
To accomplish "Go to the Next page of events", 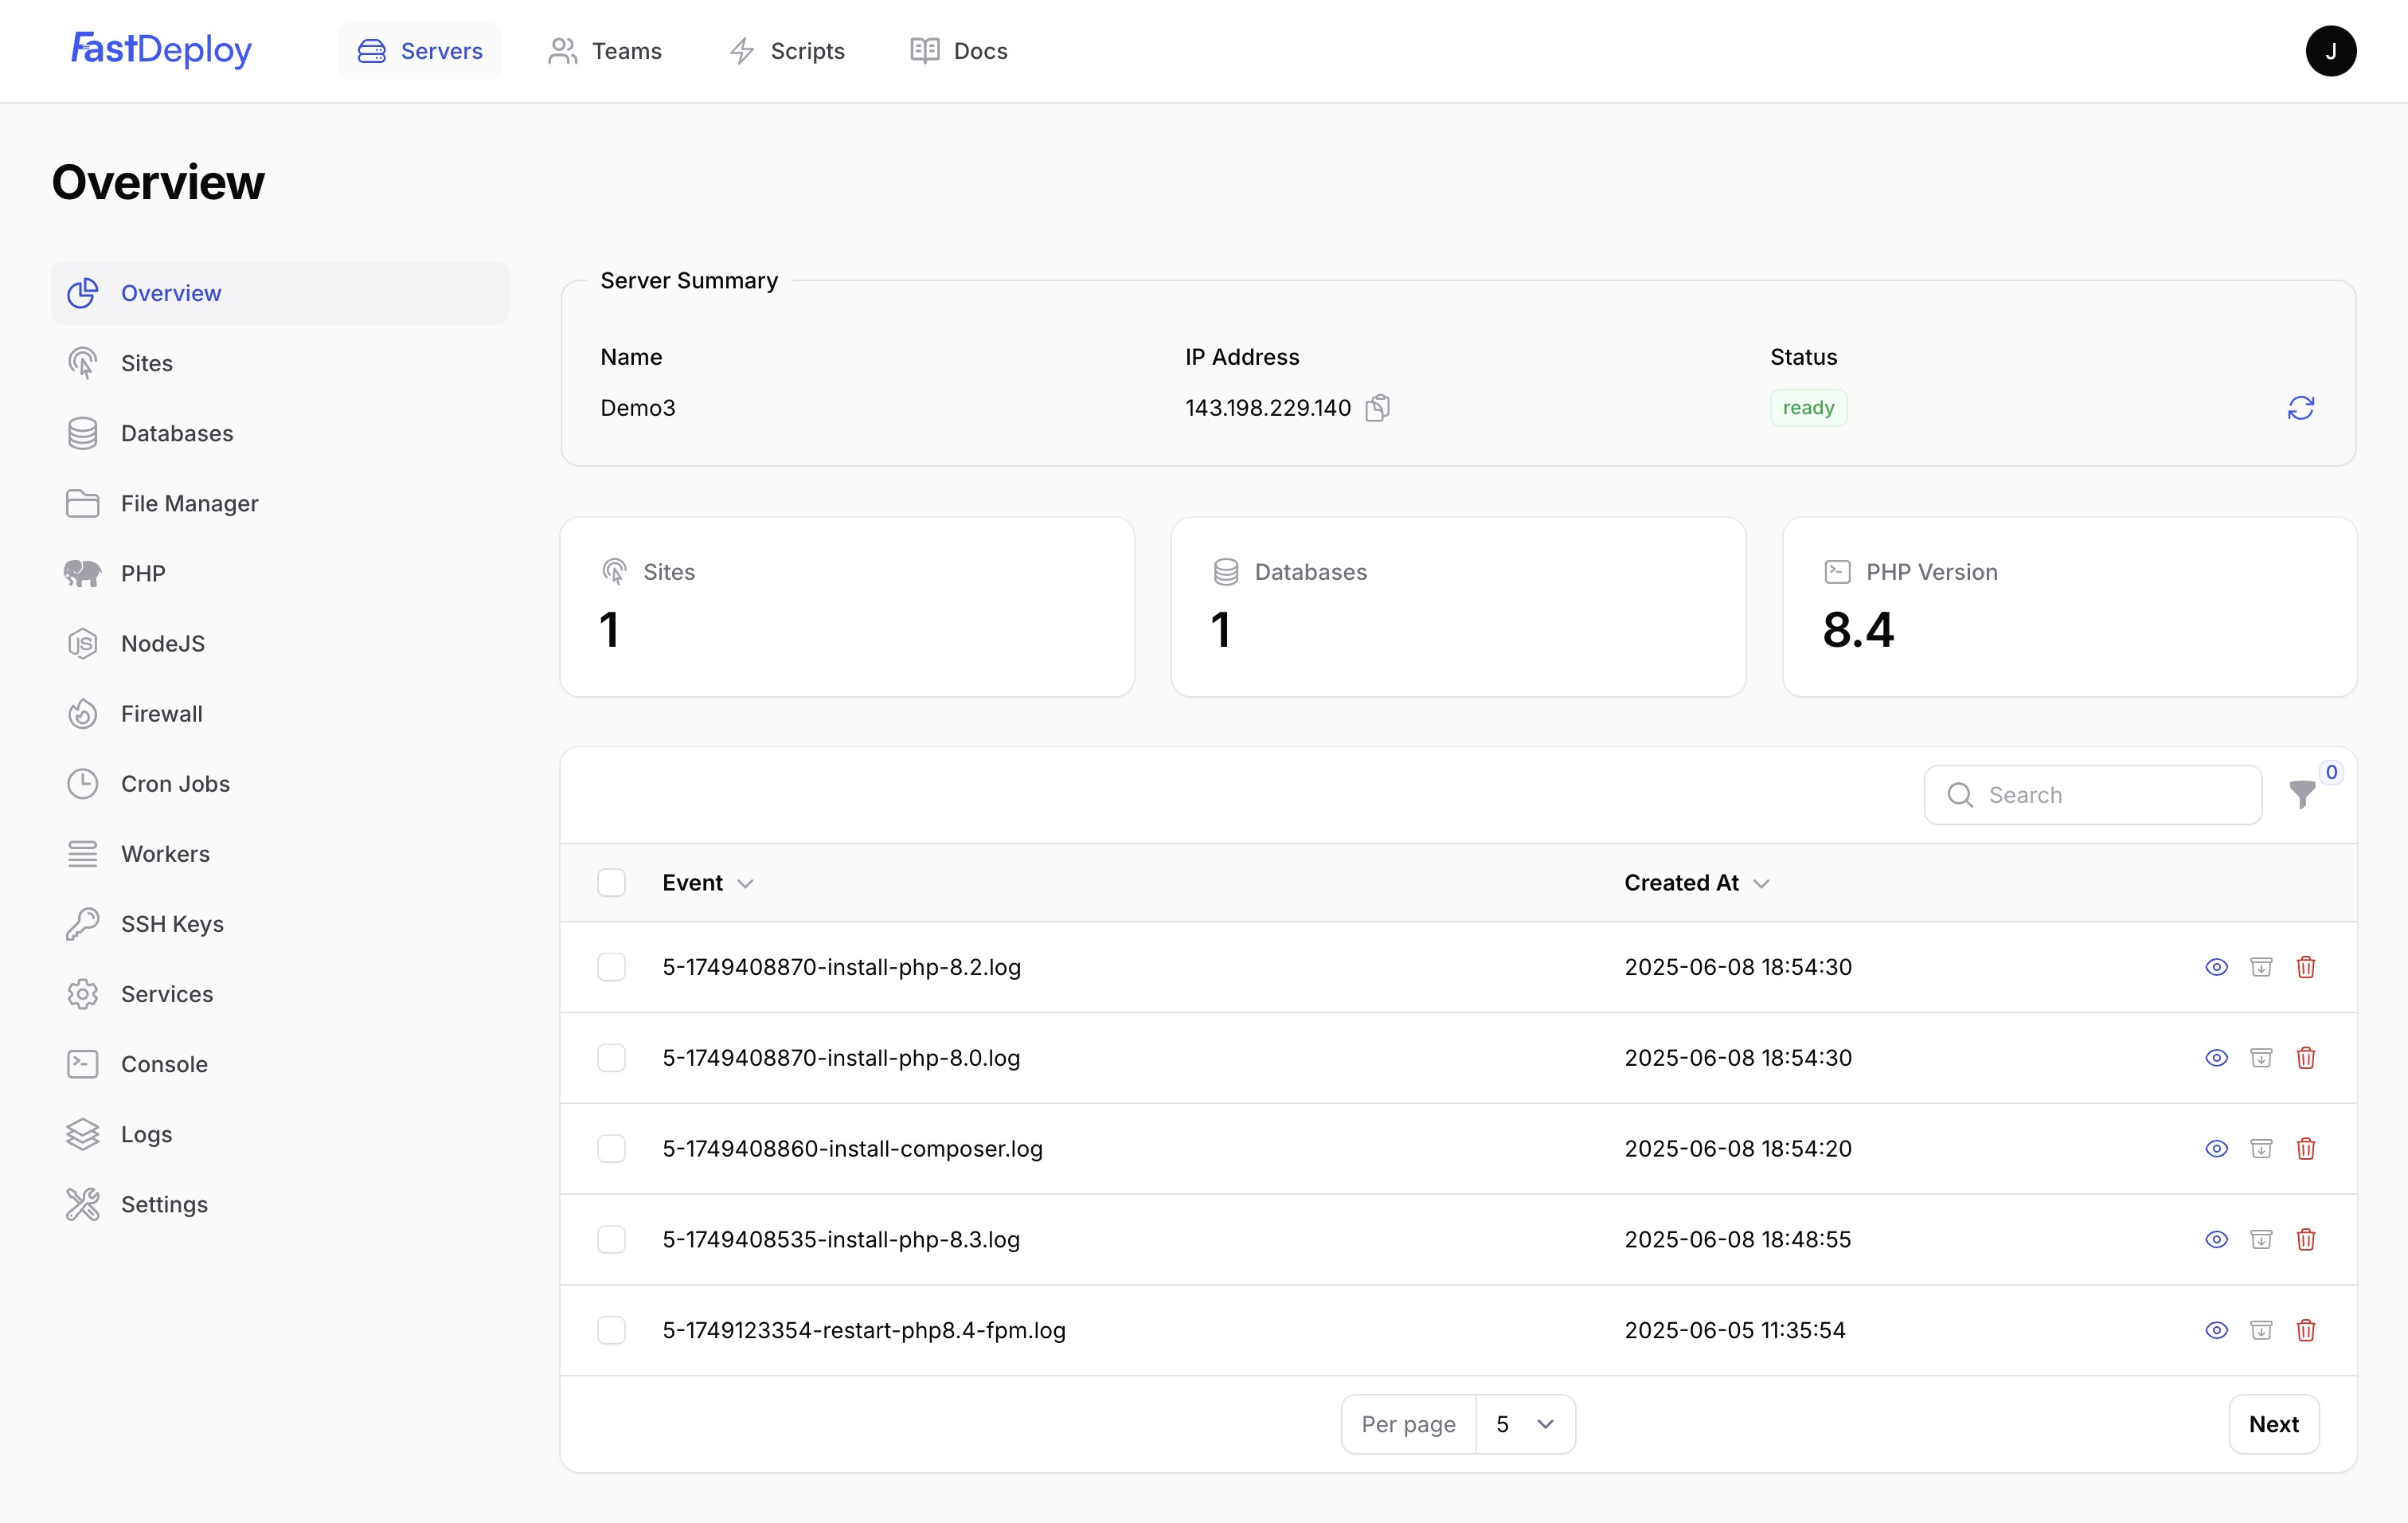I will point(2274,1424).
